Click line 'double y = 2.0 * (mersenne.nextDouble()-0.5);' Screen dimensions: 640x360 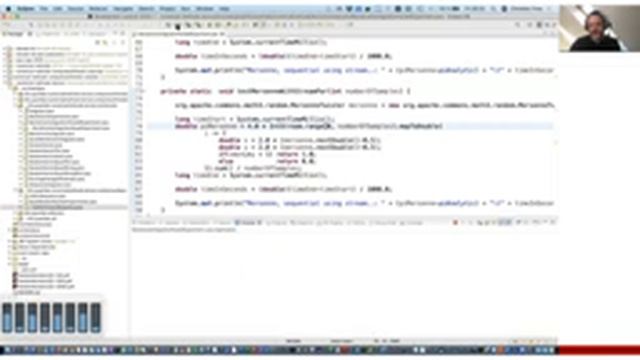click(300, 147)
